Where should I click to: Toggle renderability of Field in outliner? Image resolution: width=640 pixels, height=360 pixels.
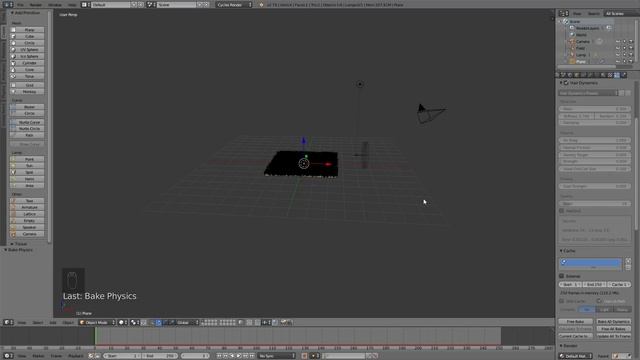coord(631,48)
